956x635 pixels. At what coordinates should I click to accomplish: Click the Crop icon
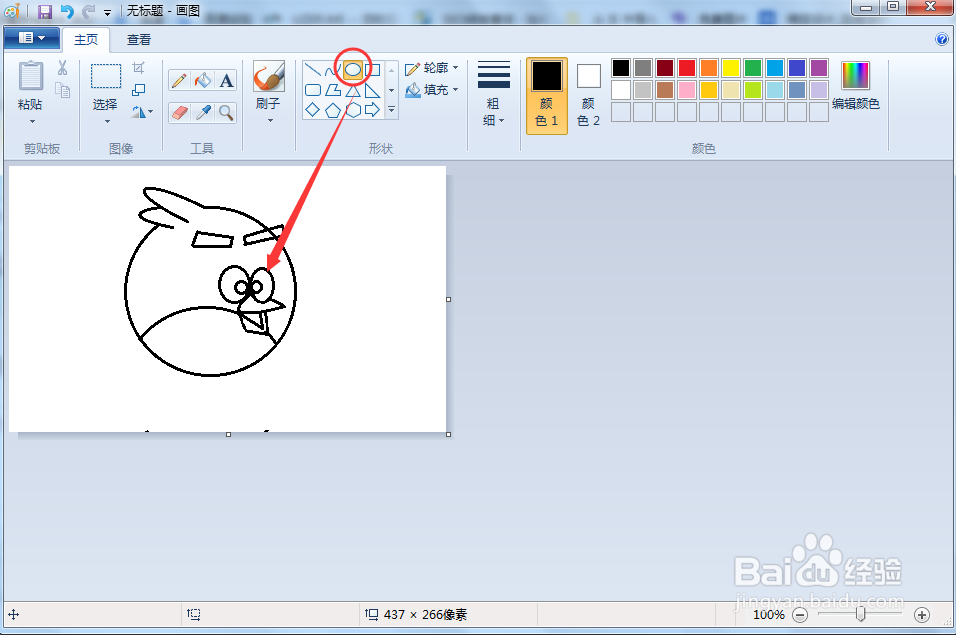138,67
